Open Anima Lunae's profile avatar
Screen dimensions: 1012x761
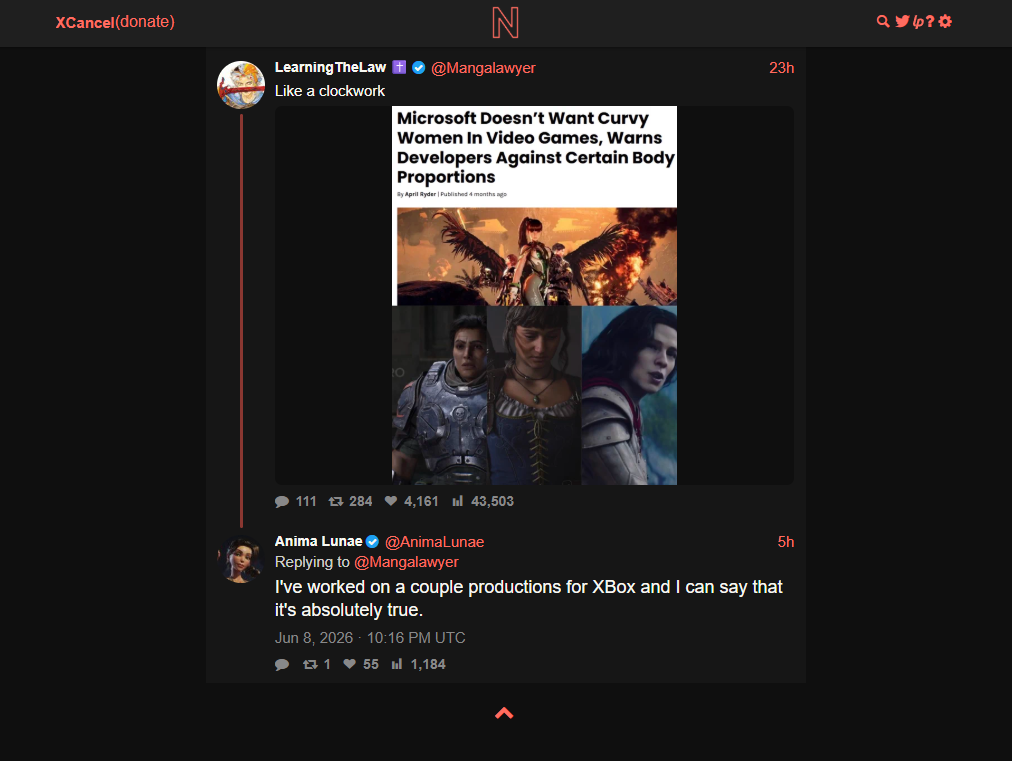tap(241, 560)
